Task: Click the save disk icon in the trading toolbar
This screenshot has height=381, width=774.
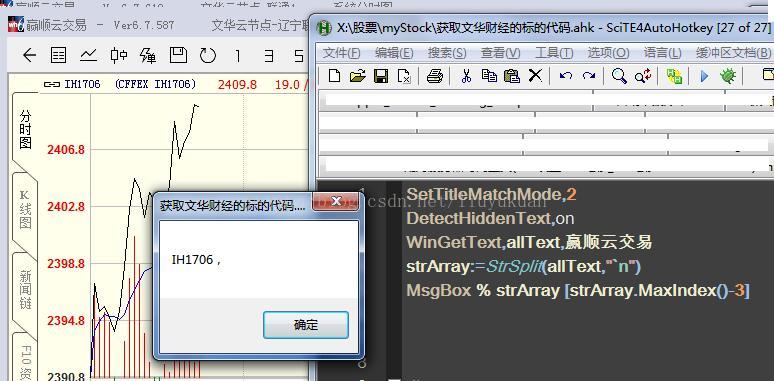Action: pyautogui.click(x=178, y=55)
